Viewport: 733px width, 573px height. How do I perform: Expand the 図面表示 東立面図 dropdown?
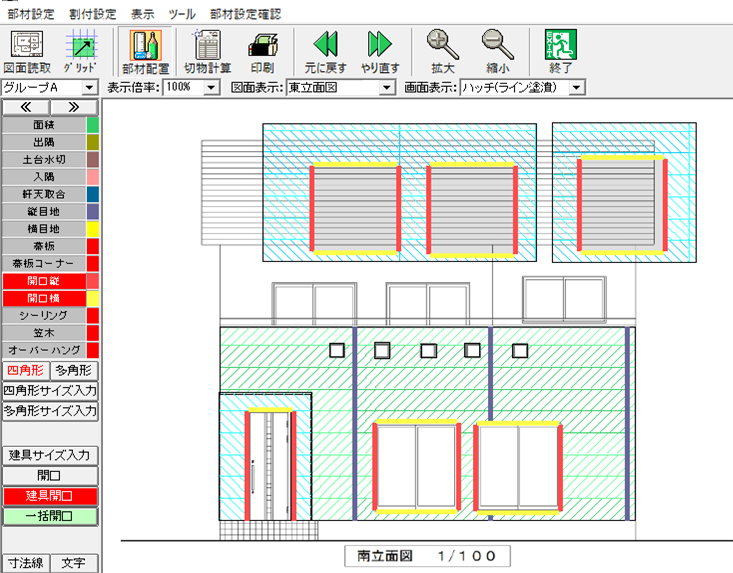click(387, 87)
